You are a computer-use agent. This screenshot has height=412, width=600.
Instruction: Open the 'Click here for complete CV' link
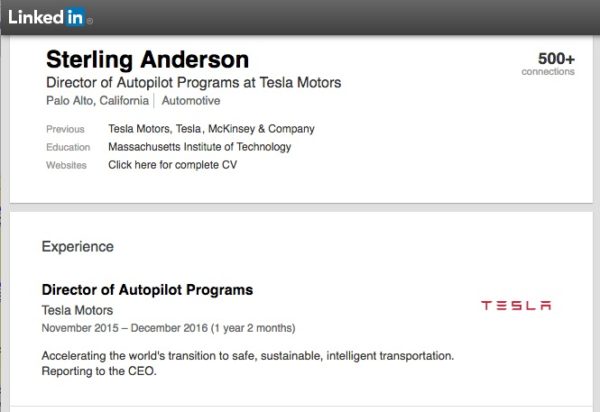tap(173, 165)
